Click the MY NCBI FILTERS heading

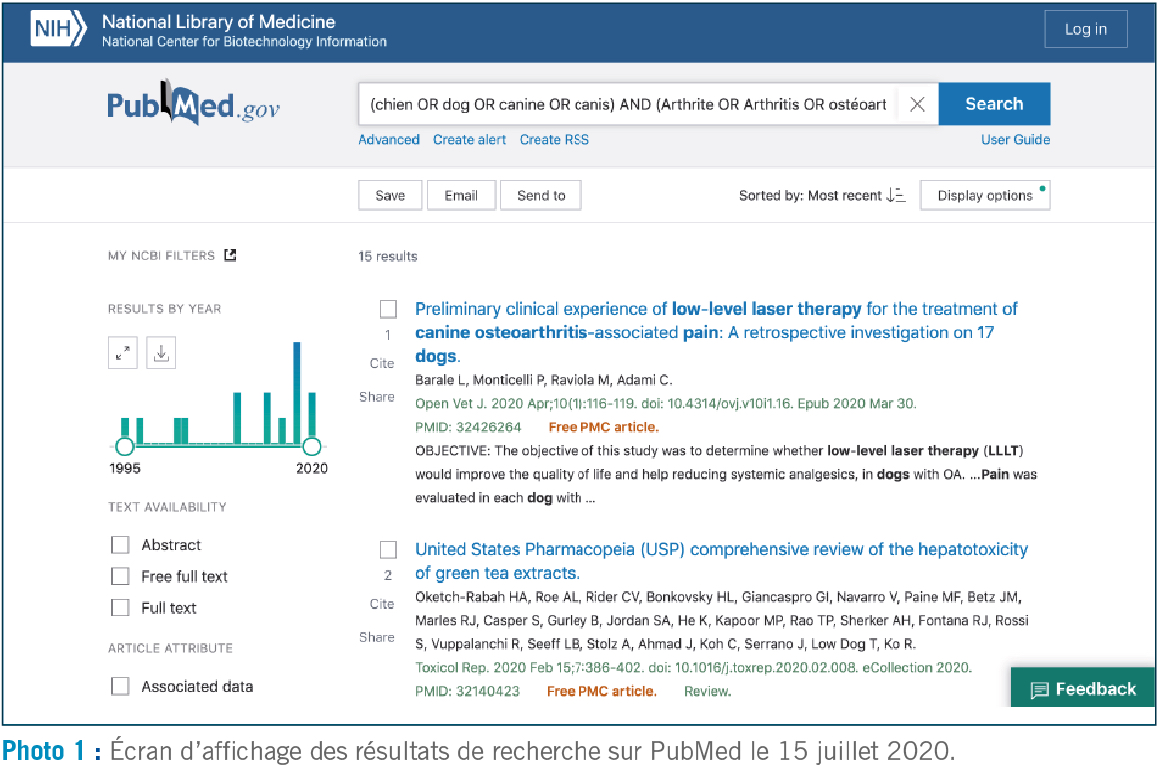(x=161, y=255)
